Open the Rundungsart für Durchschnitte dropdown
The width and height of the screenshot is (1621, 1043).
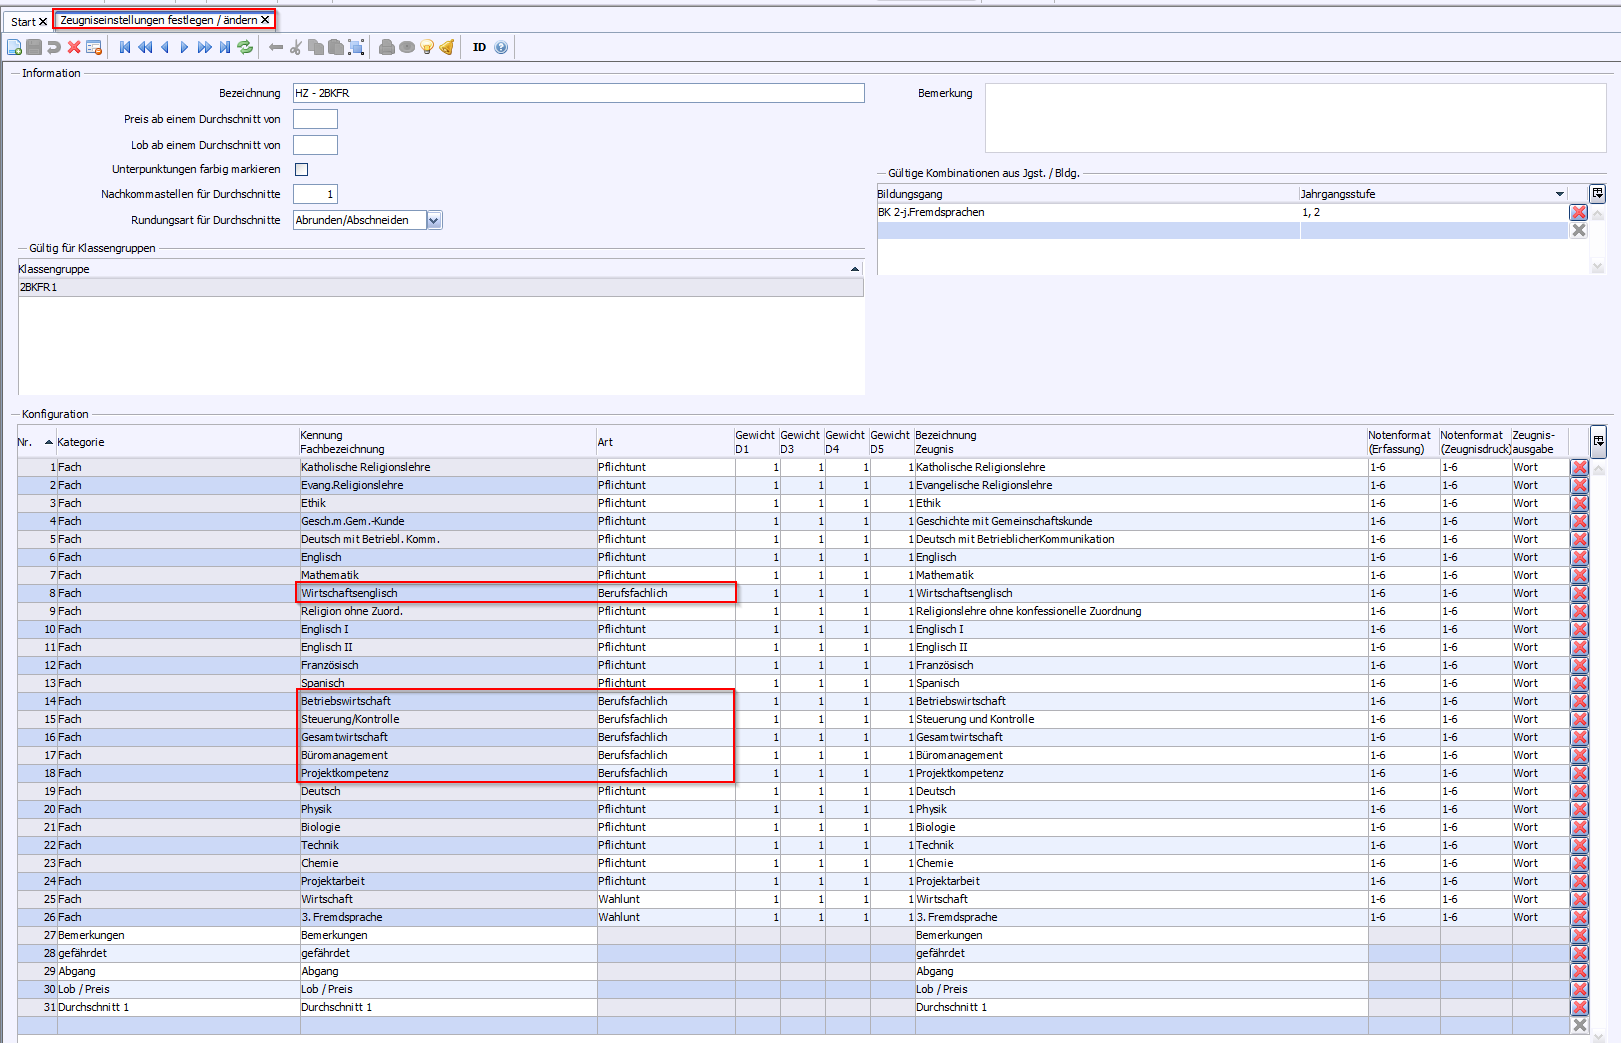coord(434,221)
